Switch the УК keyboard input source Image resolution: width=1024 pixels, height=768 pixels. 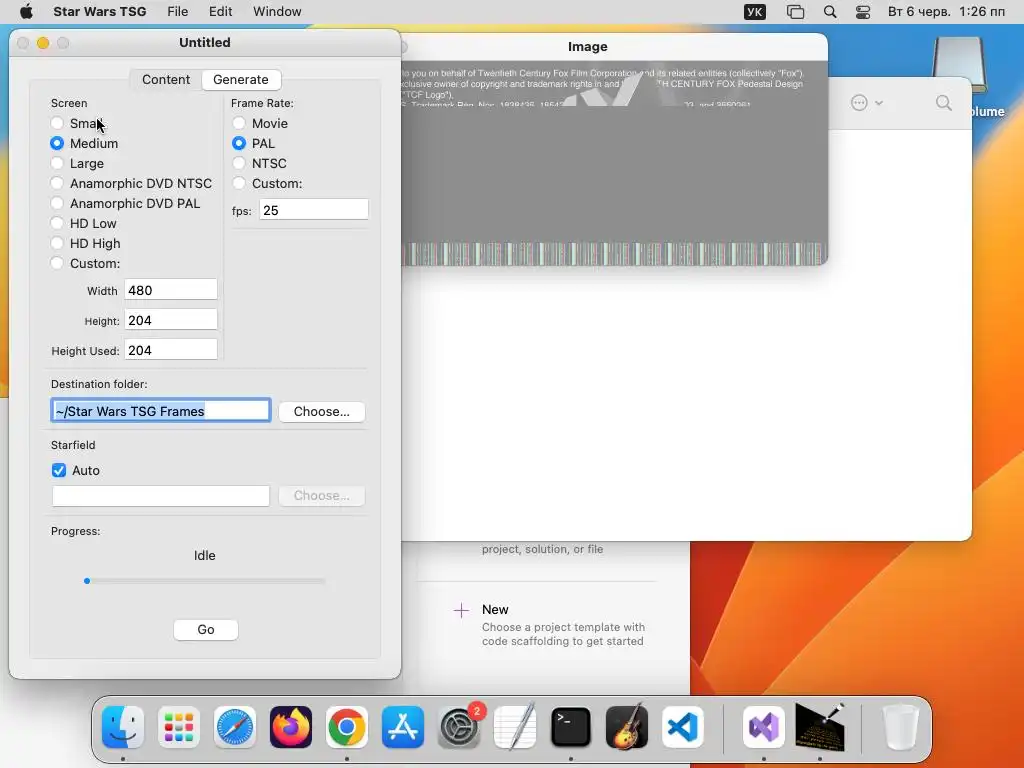754,12
